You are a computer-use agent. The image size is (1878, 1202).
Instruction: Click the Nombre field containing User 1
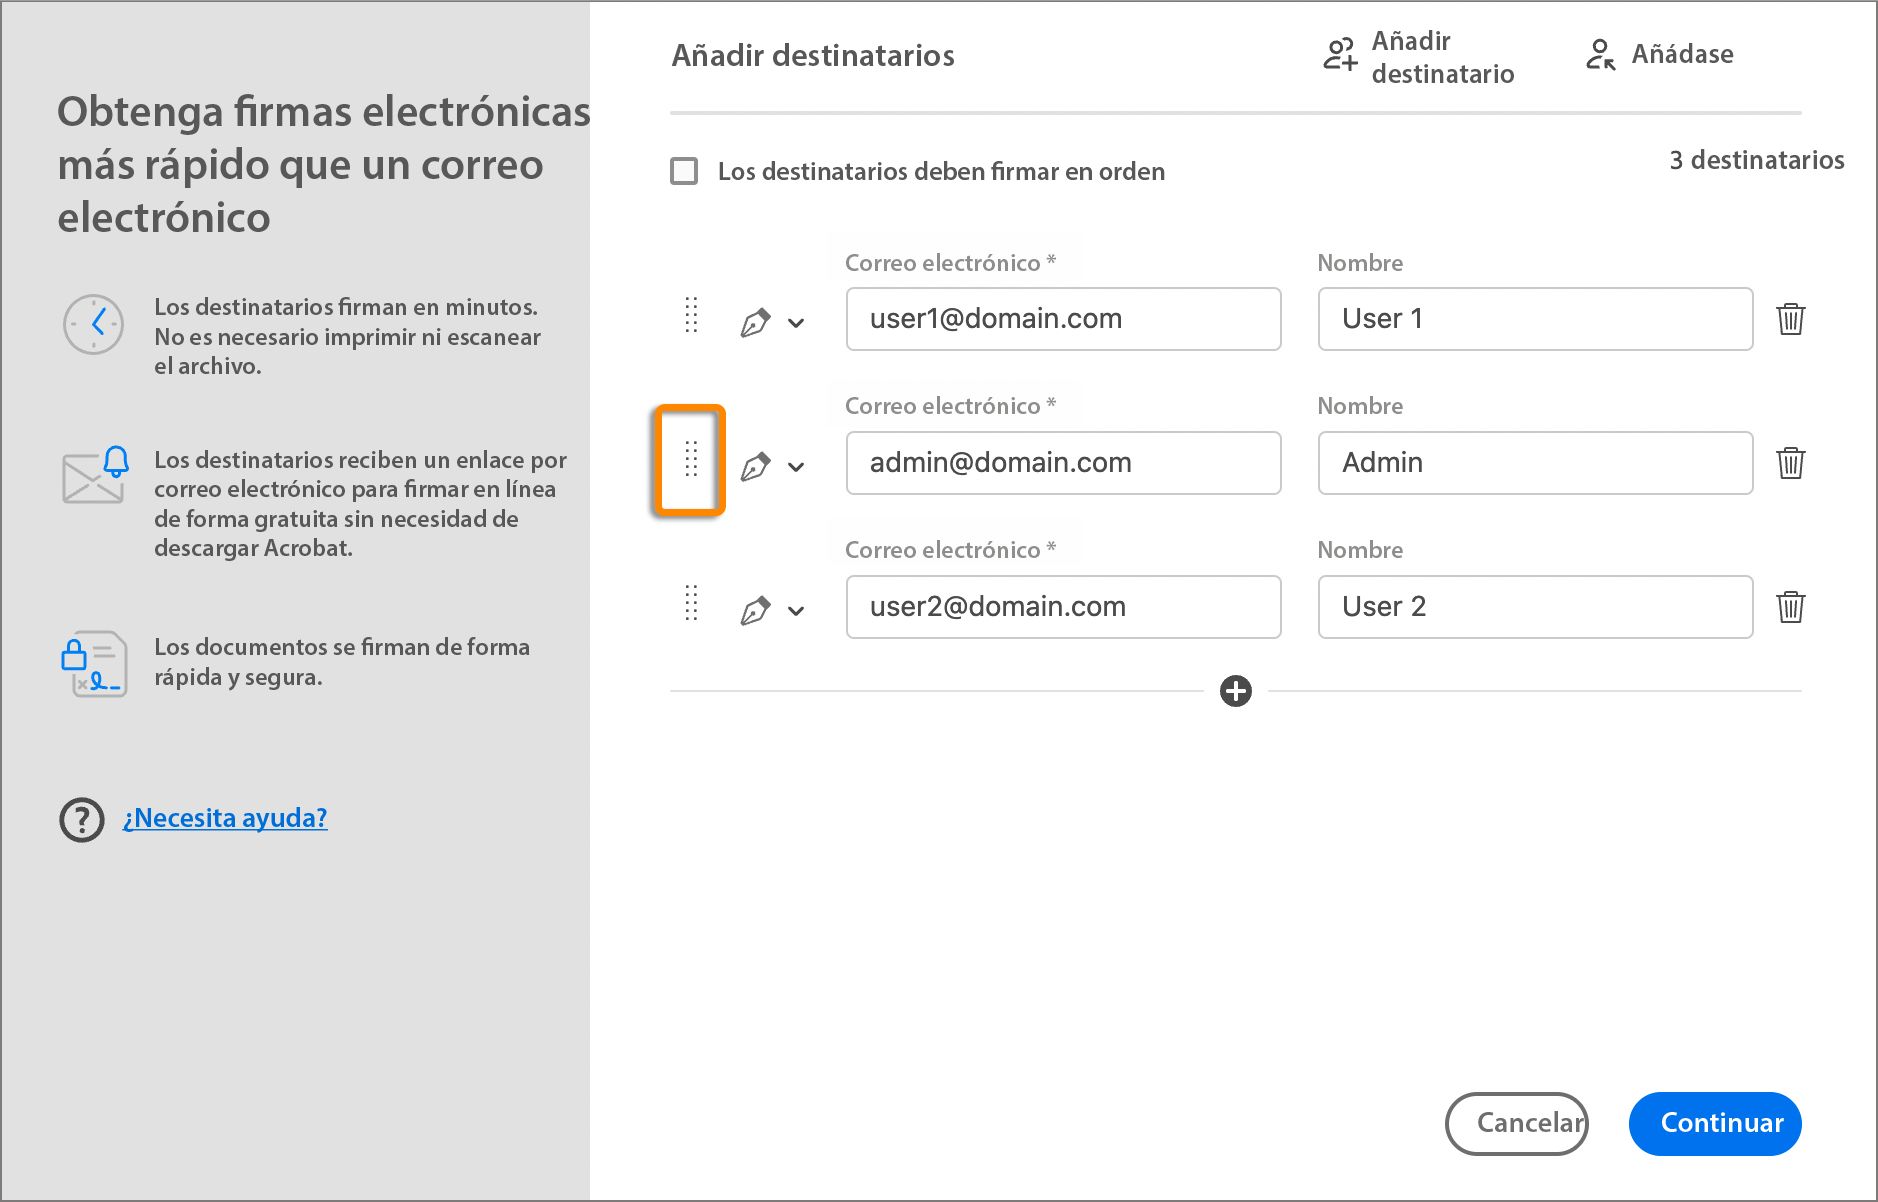[1535, 319]
